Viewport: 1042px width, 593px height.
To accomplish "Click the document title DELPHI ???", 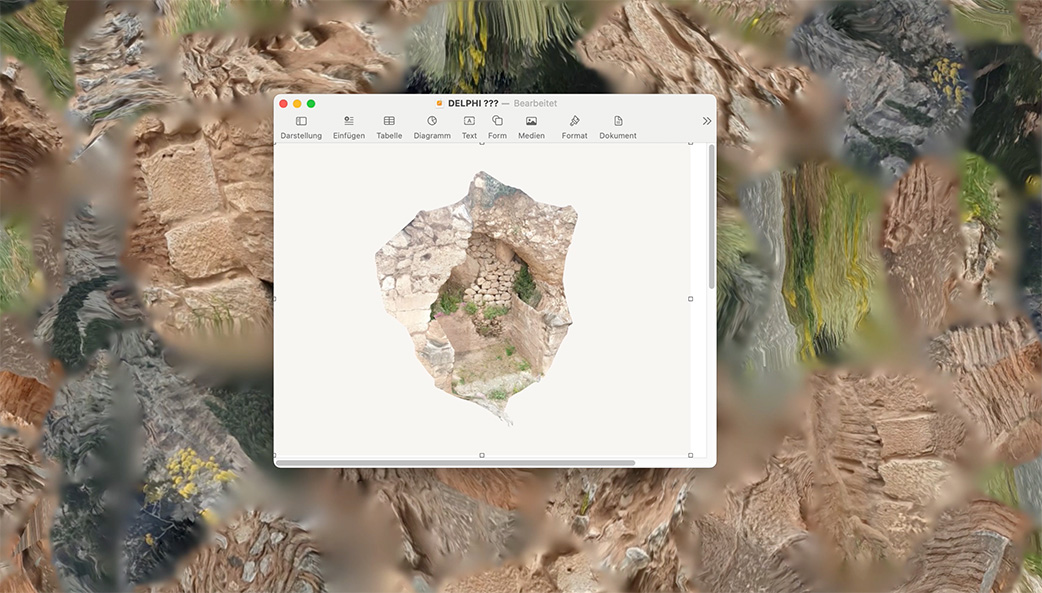I will click(x=473, y=103).
